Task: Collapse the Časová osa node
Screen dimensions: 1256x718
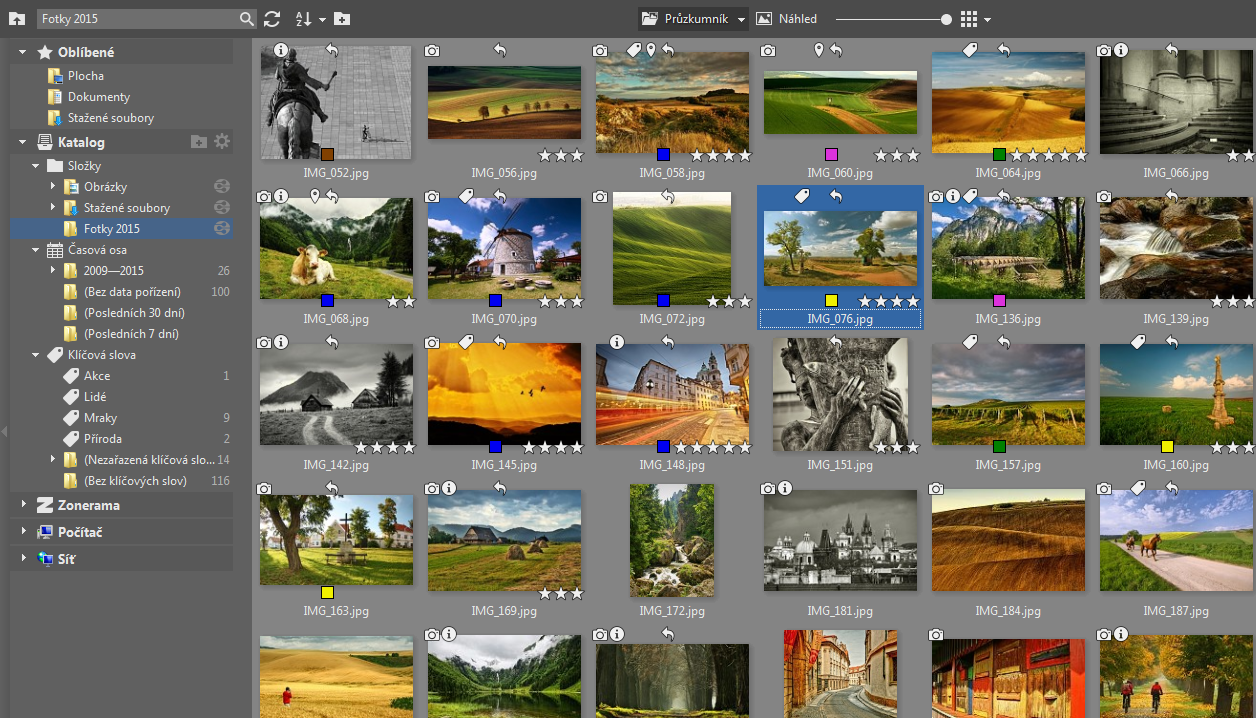Action: click(37, 250)
